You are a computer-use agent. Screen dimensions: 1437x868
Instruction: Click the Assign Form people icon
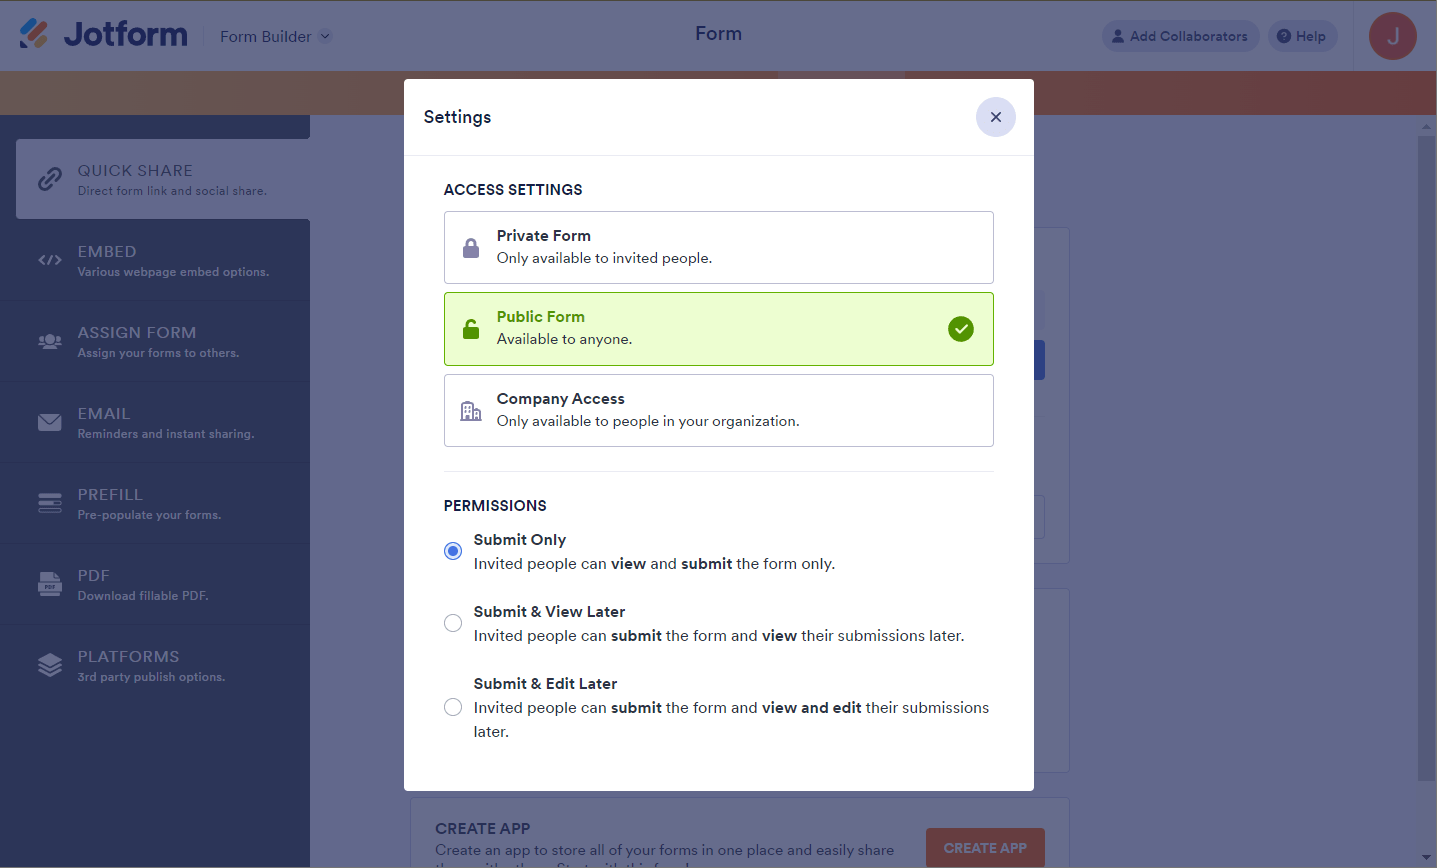(x=50, y=341)
